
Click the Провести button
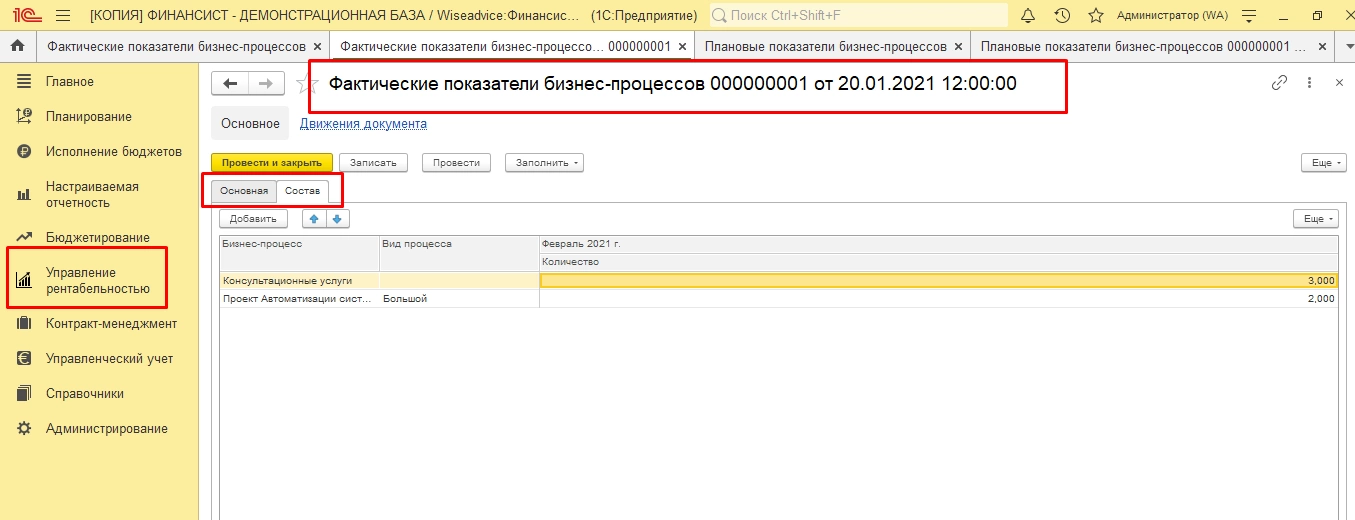456,162
